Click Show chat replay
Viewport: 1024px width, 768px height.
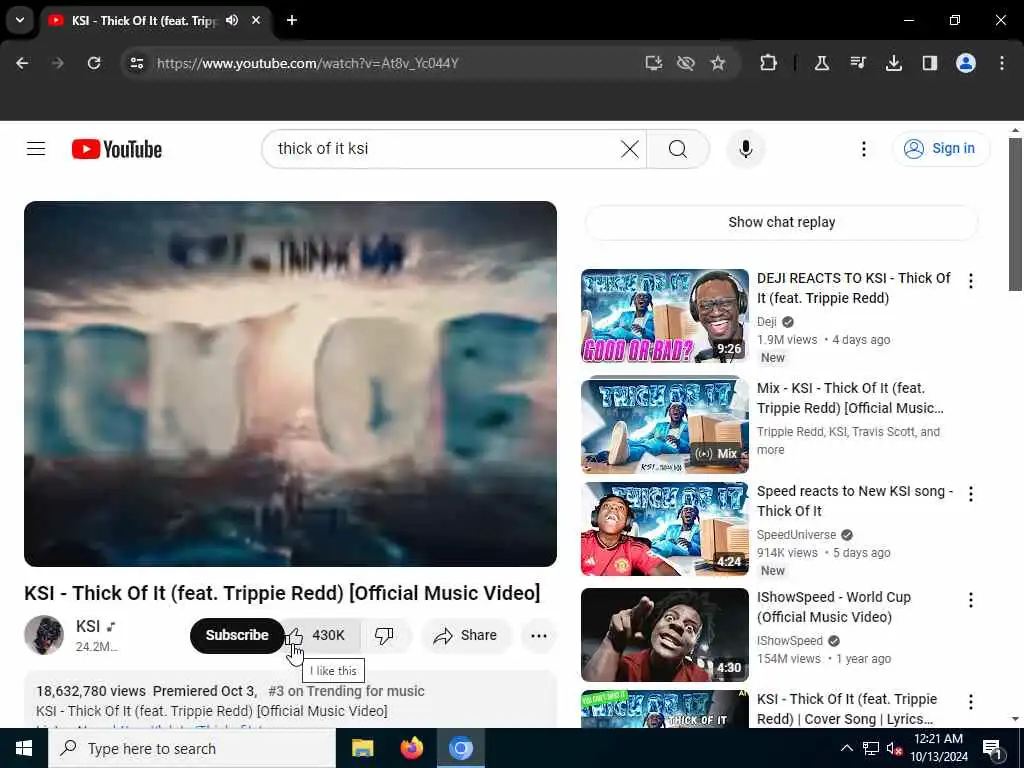pyautogui.click(x=781, y=222)
